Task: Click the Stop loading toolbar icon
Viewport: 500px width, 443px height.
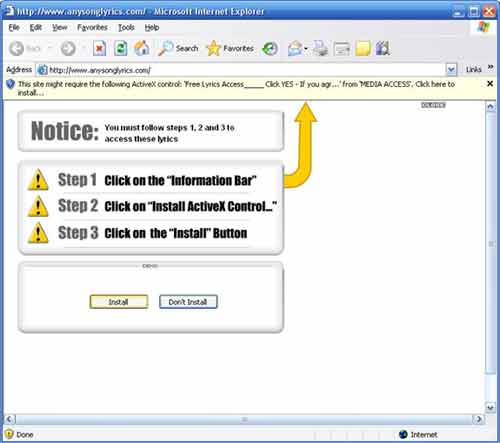Action: click(99, 49)
